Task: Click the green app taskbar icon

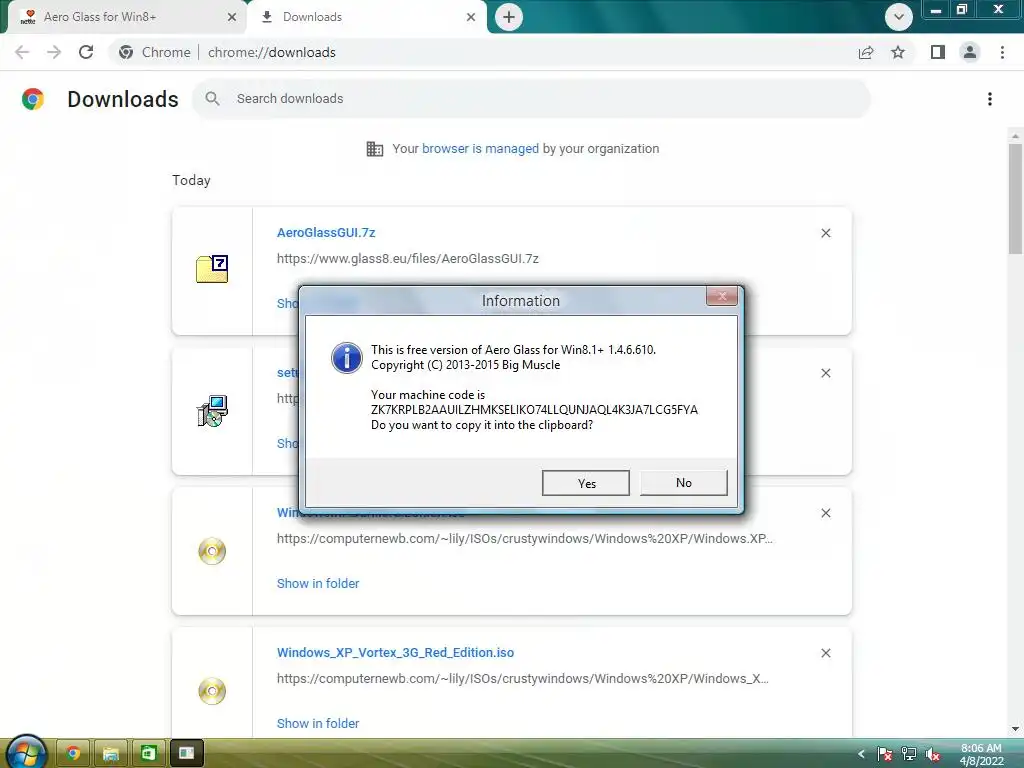Action: [x=148, y=753]
